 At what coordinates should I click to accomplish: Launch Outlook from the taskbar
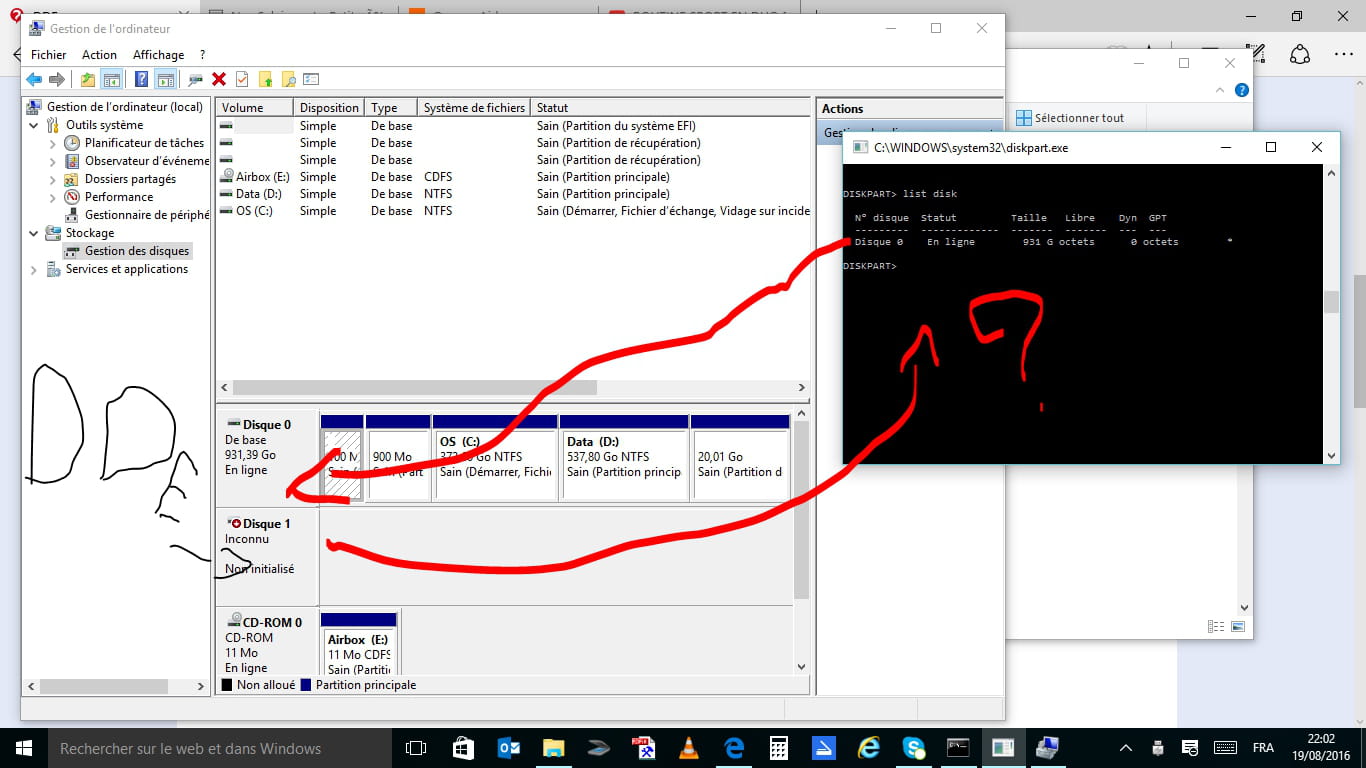point(509,748)
